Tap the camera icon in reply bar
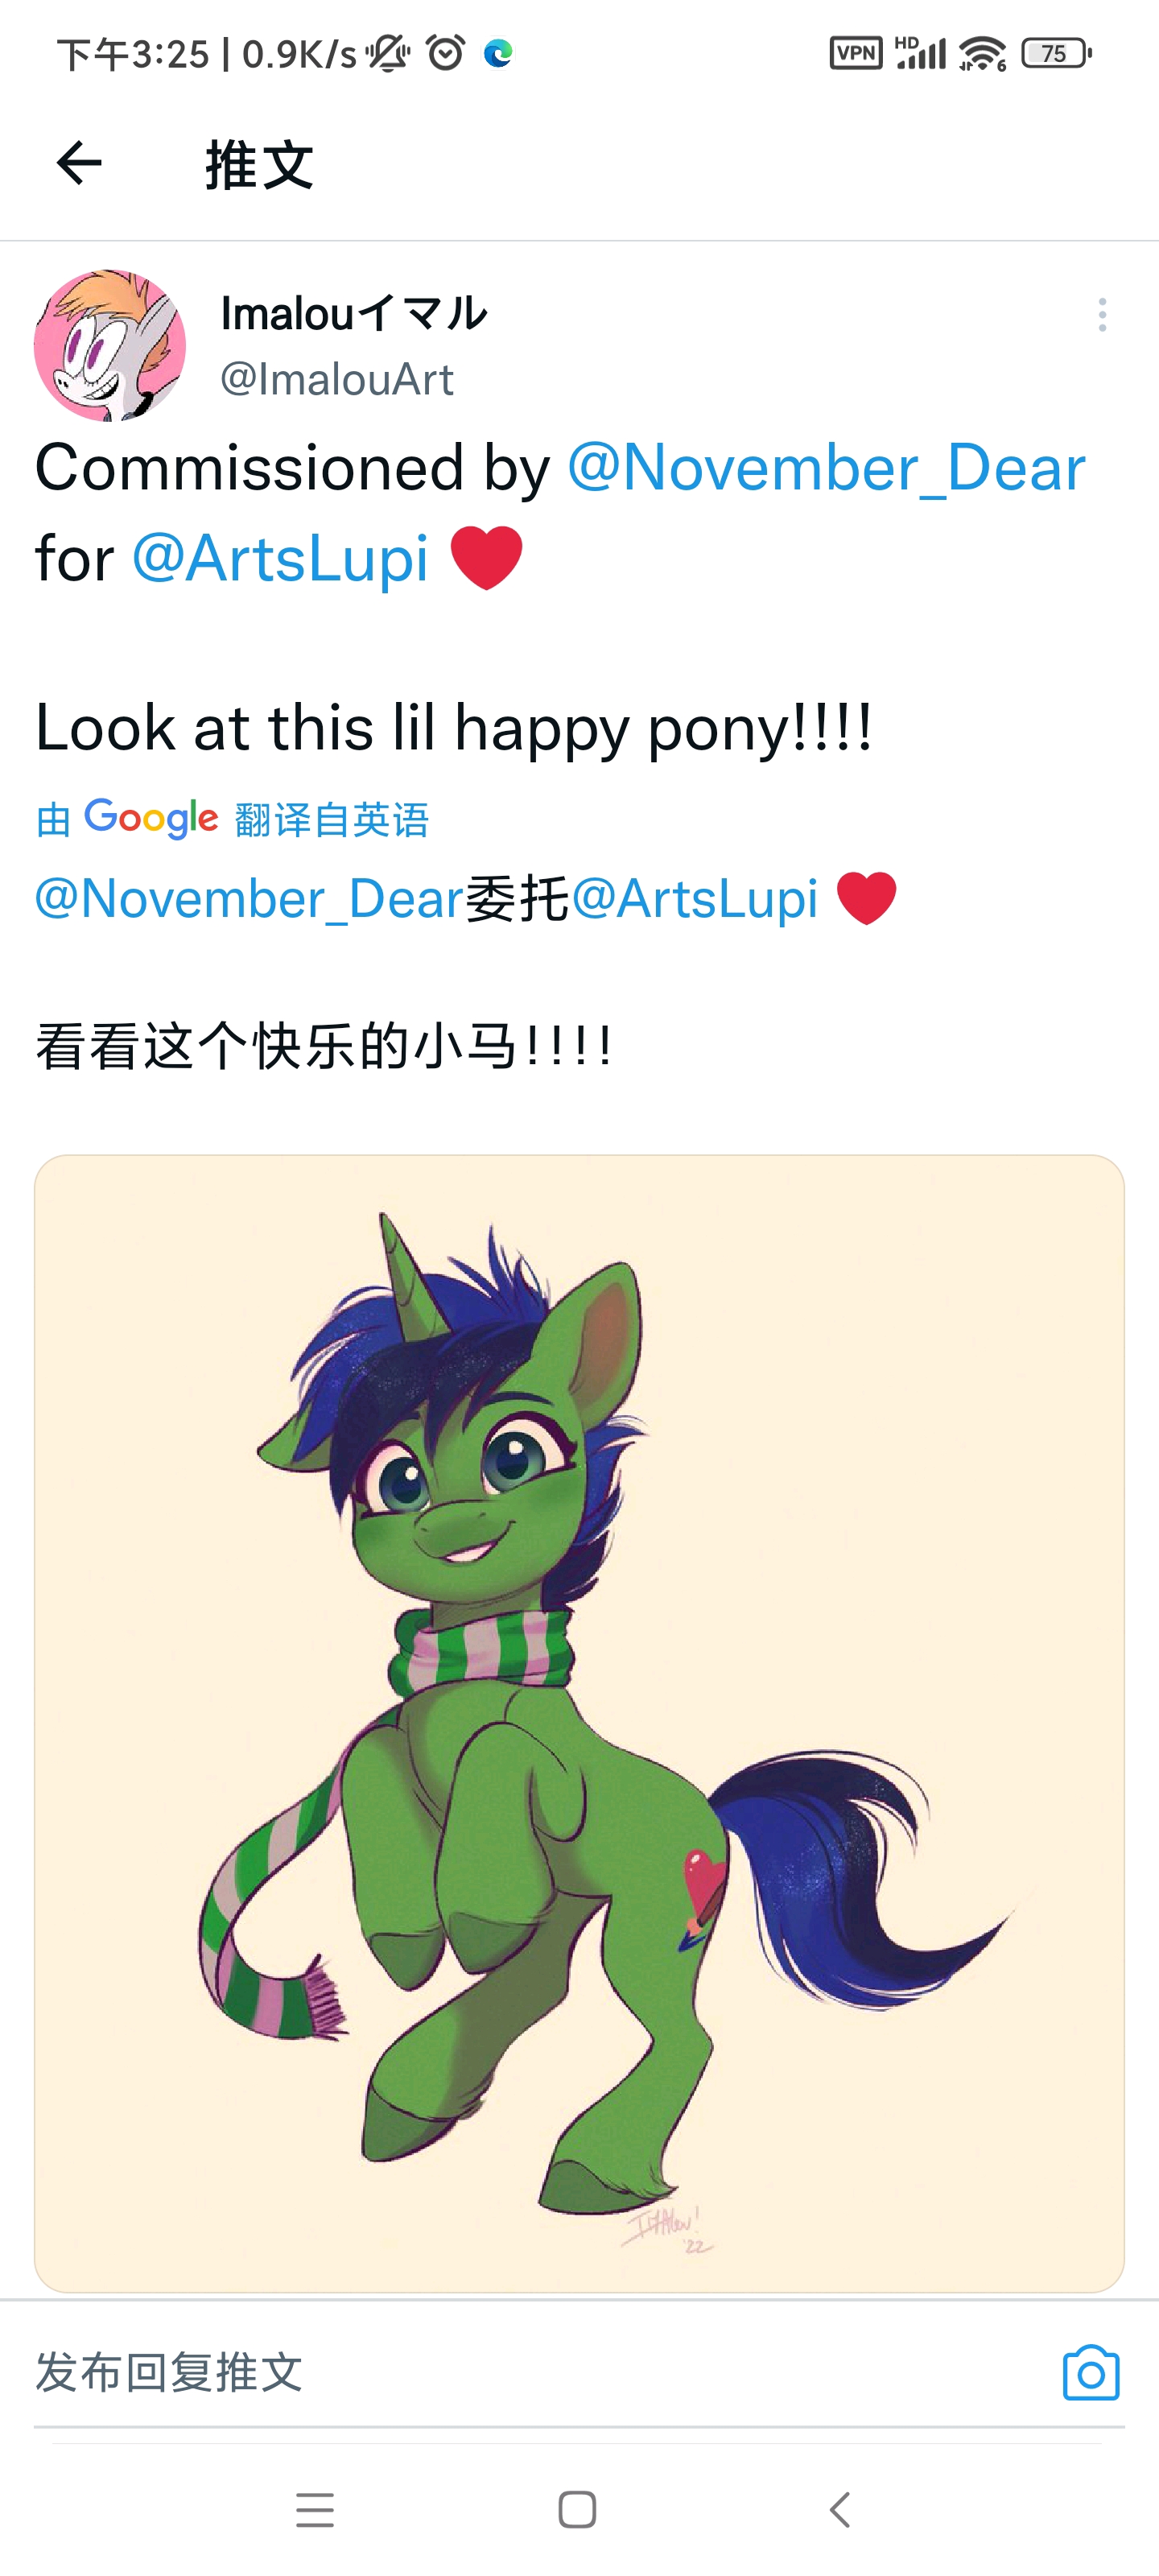This screenshot has height=2576, width=1159. (x=1091, y=2372)
